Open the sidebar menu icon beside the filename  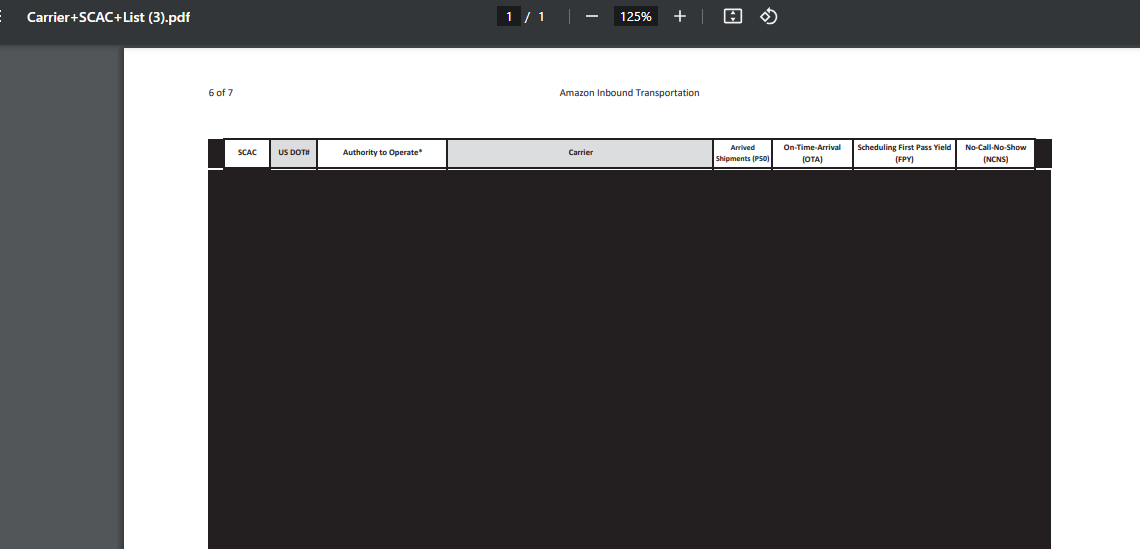pyautogui.click(x=1, y=16)
